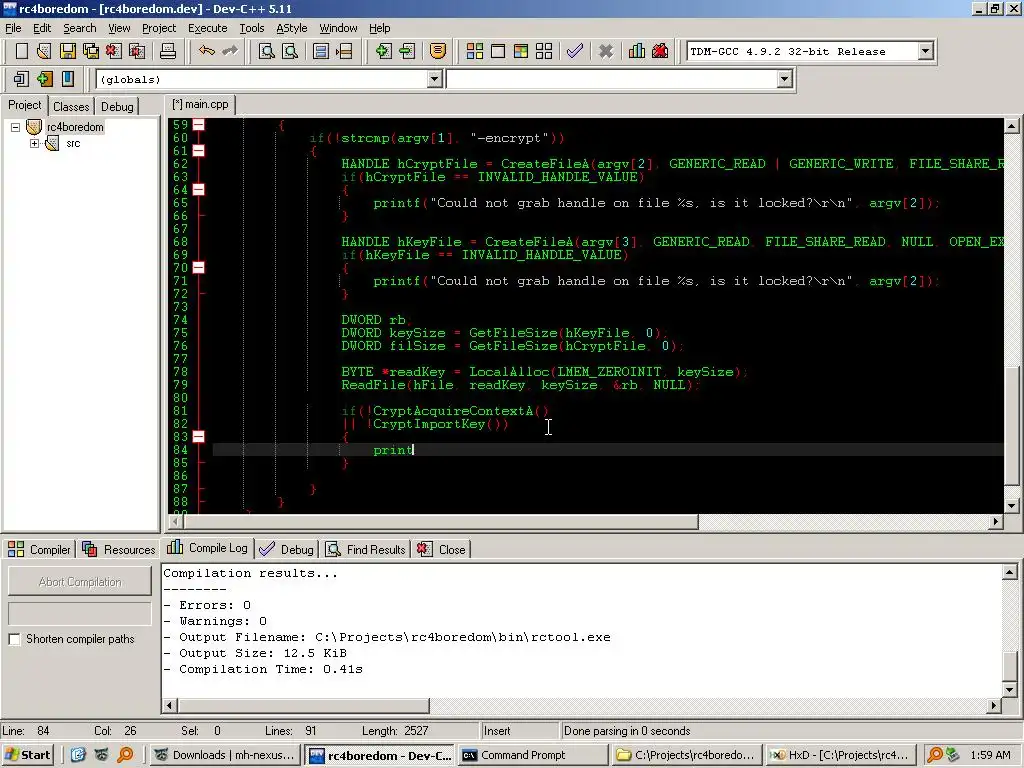Screen dimensions: 1024x768
Task: Click the Save All toolbar icon
Action: [91, 51]
